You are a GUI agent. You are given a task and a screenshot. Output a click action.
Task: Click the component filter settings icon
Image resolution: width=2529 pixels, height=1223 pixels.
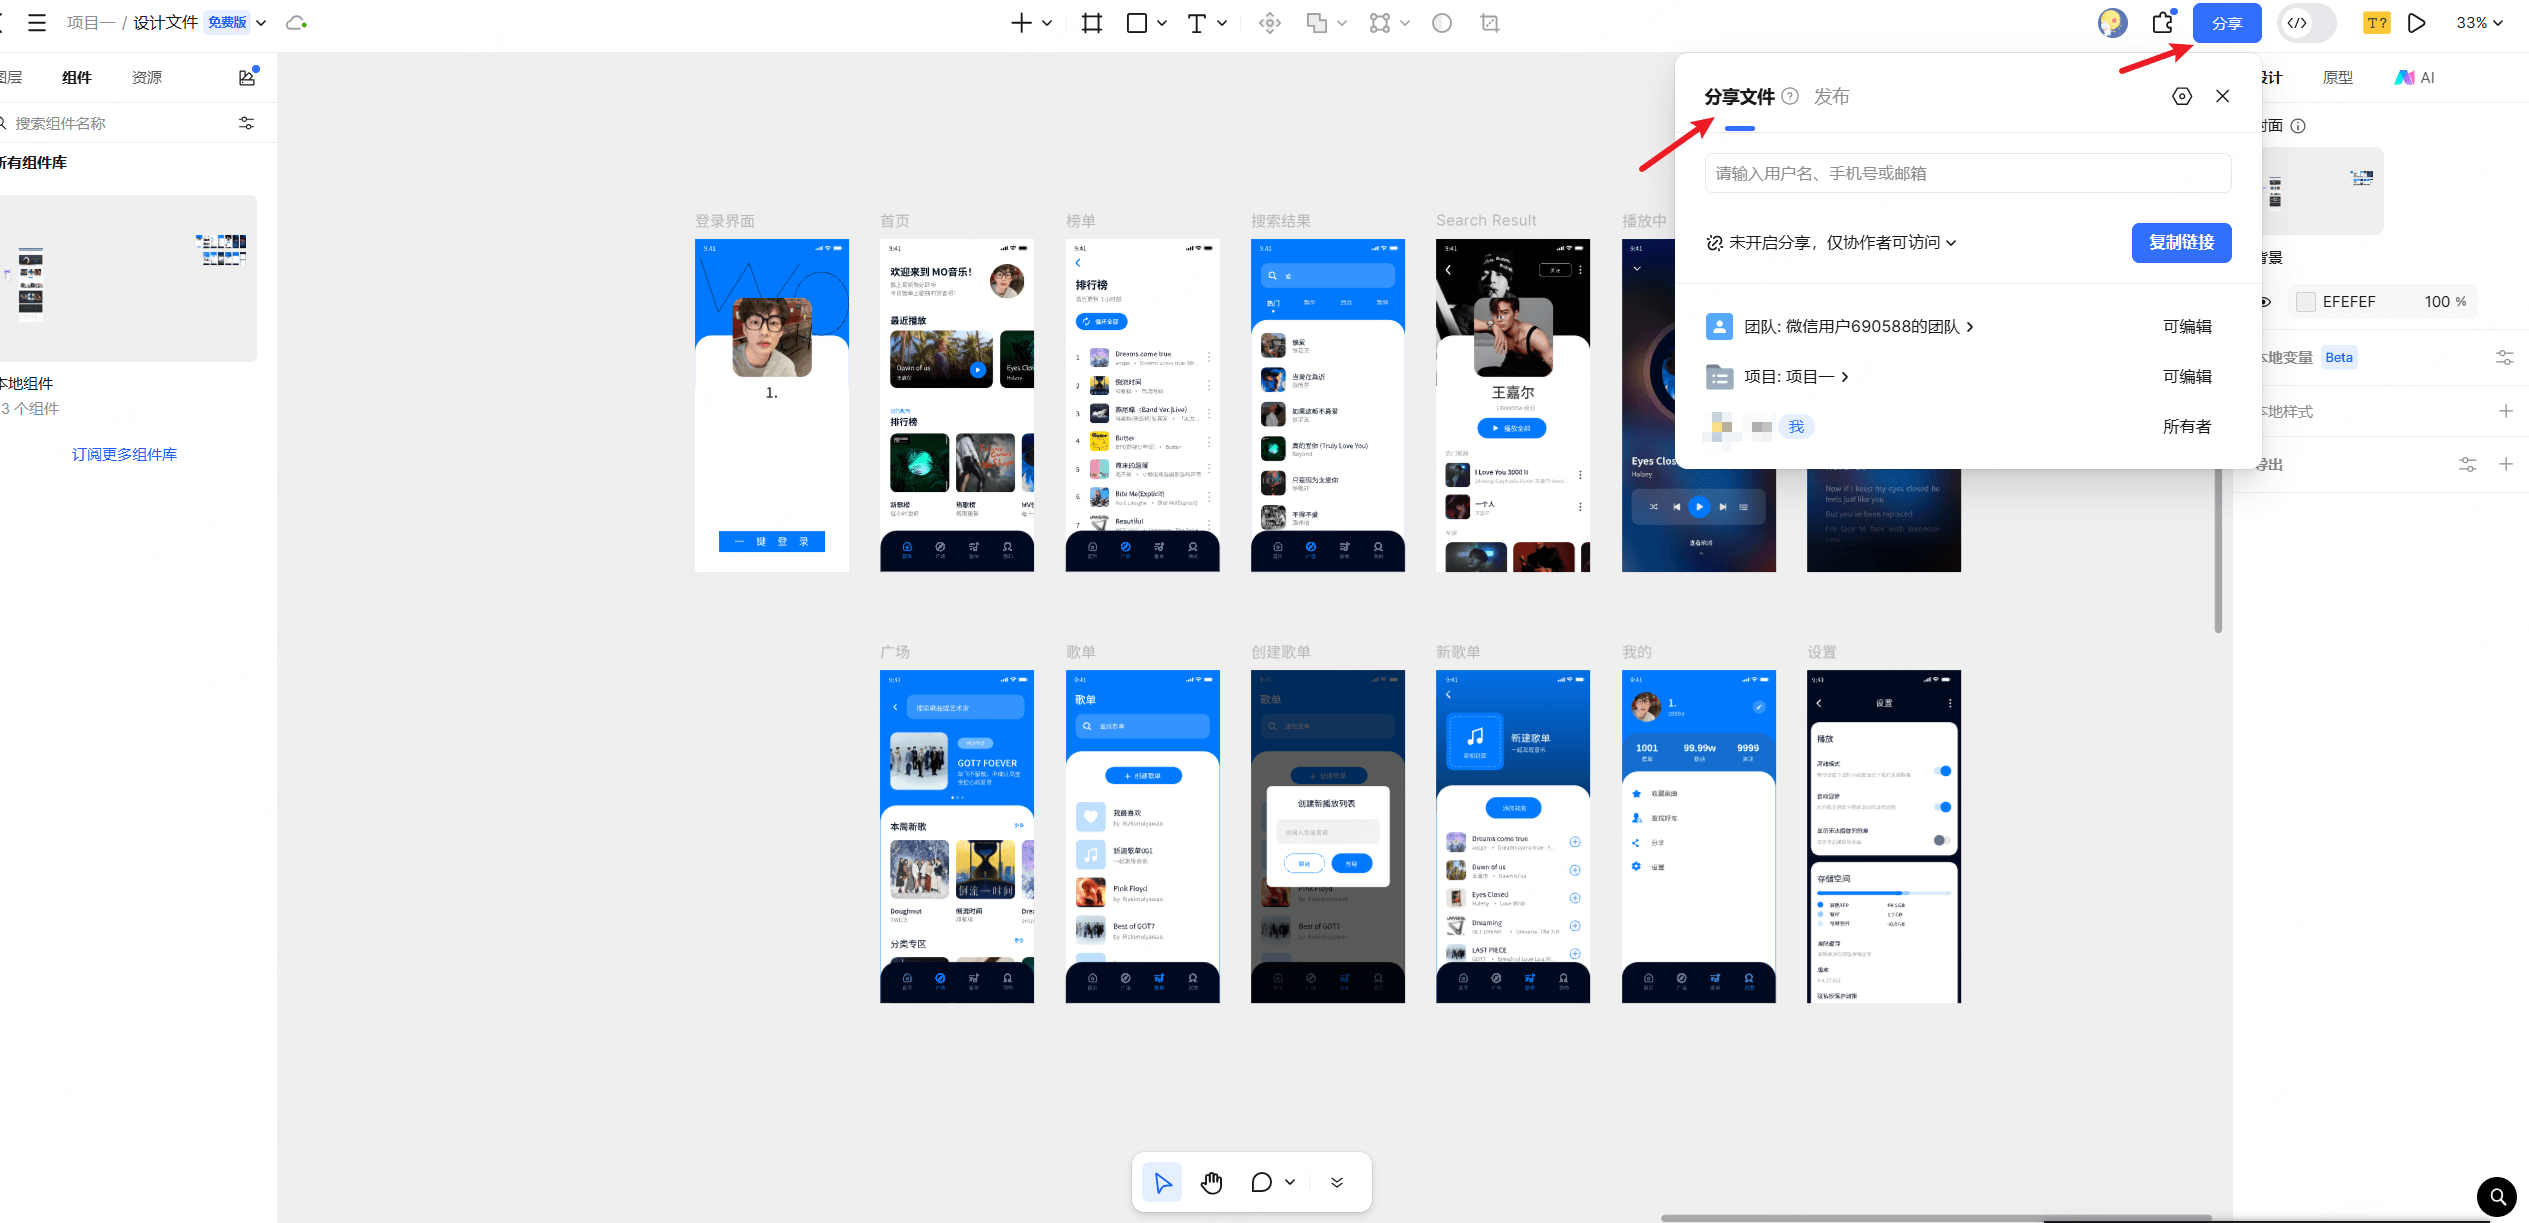pyautogui.click(x=246, y=123)
